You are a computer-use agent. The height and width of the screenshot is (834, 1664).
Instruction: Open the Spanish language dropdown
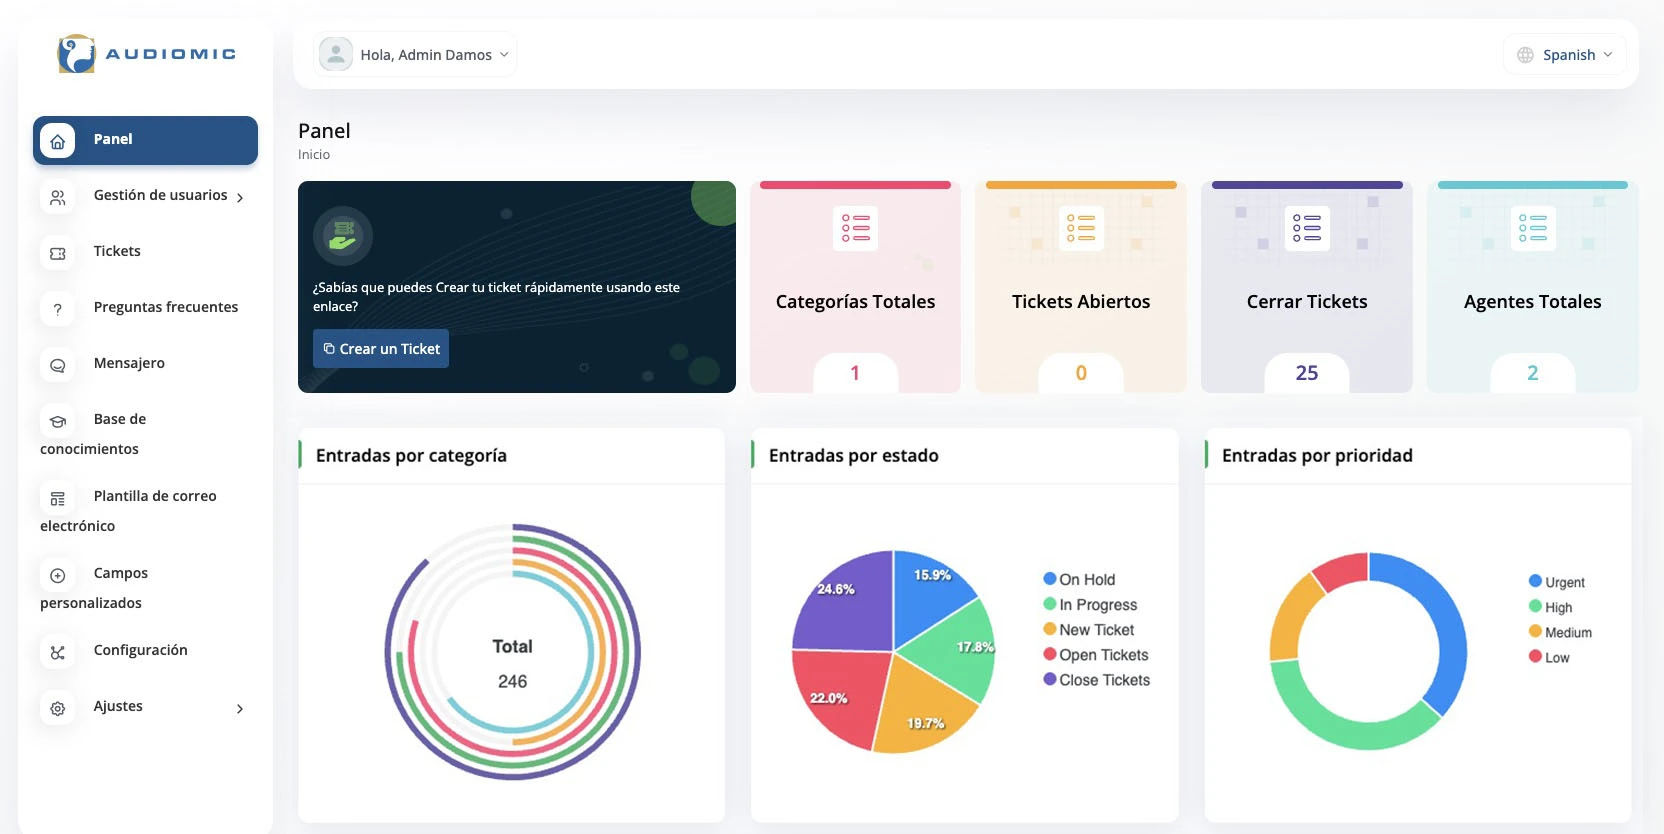tap(1566, 55)
